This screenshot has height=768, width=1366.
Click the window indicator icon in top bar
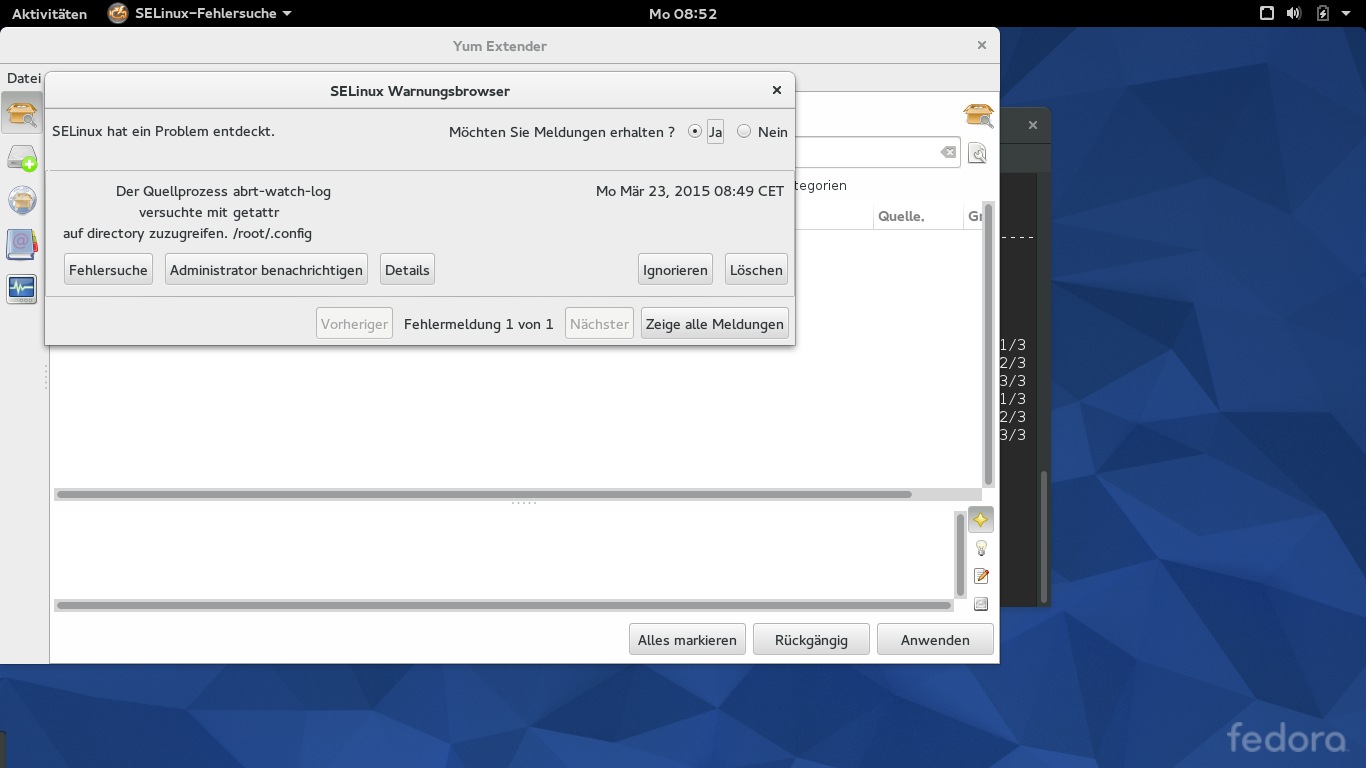[x=1266, y=13]
